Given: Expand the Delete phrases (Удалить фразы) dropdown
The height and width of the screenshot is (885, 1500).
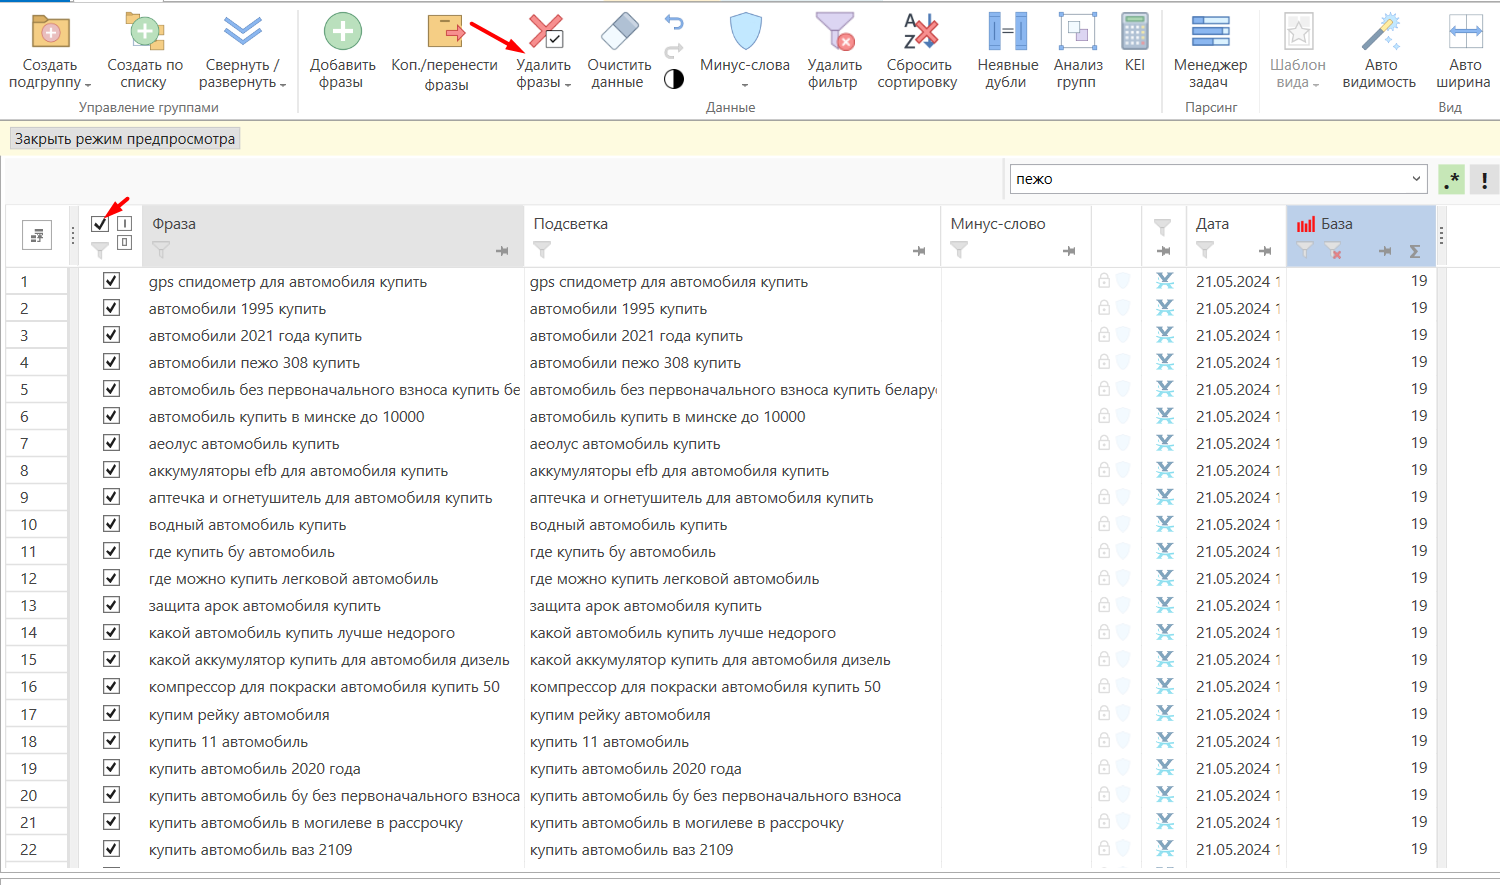Looking at the screenshot, I should point(567,84).
